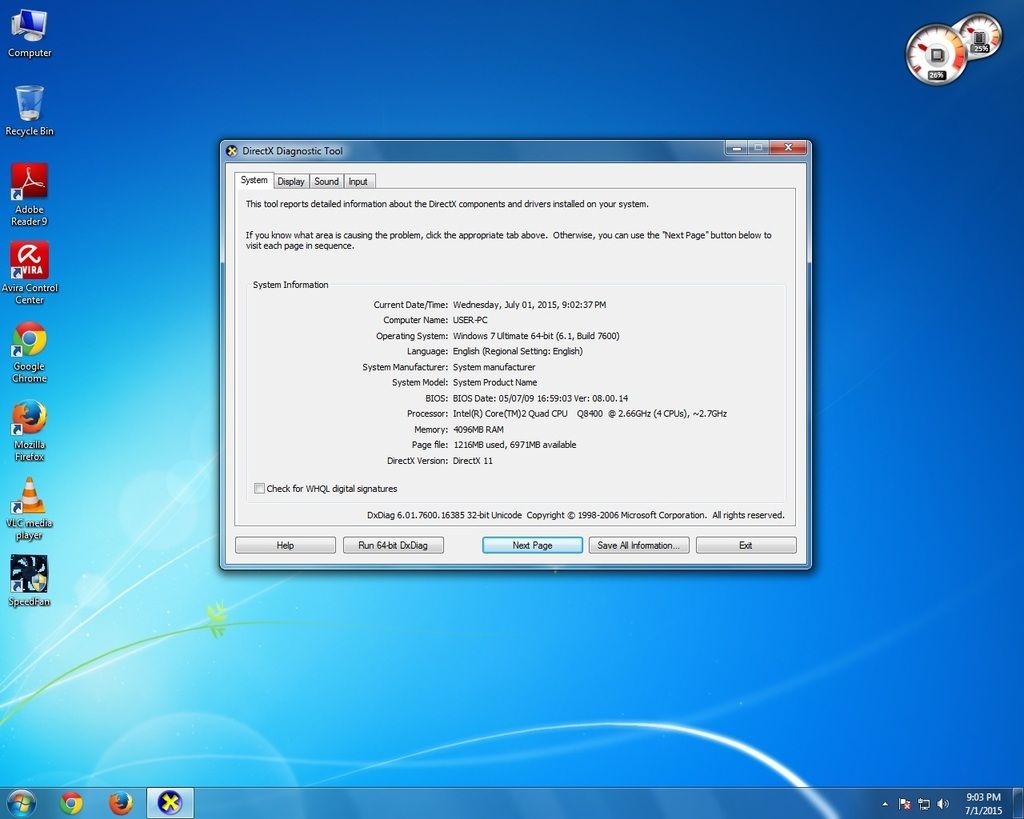Click the taskbar clock and date
The image size is (1024, 819).
[x=983, y=803]
